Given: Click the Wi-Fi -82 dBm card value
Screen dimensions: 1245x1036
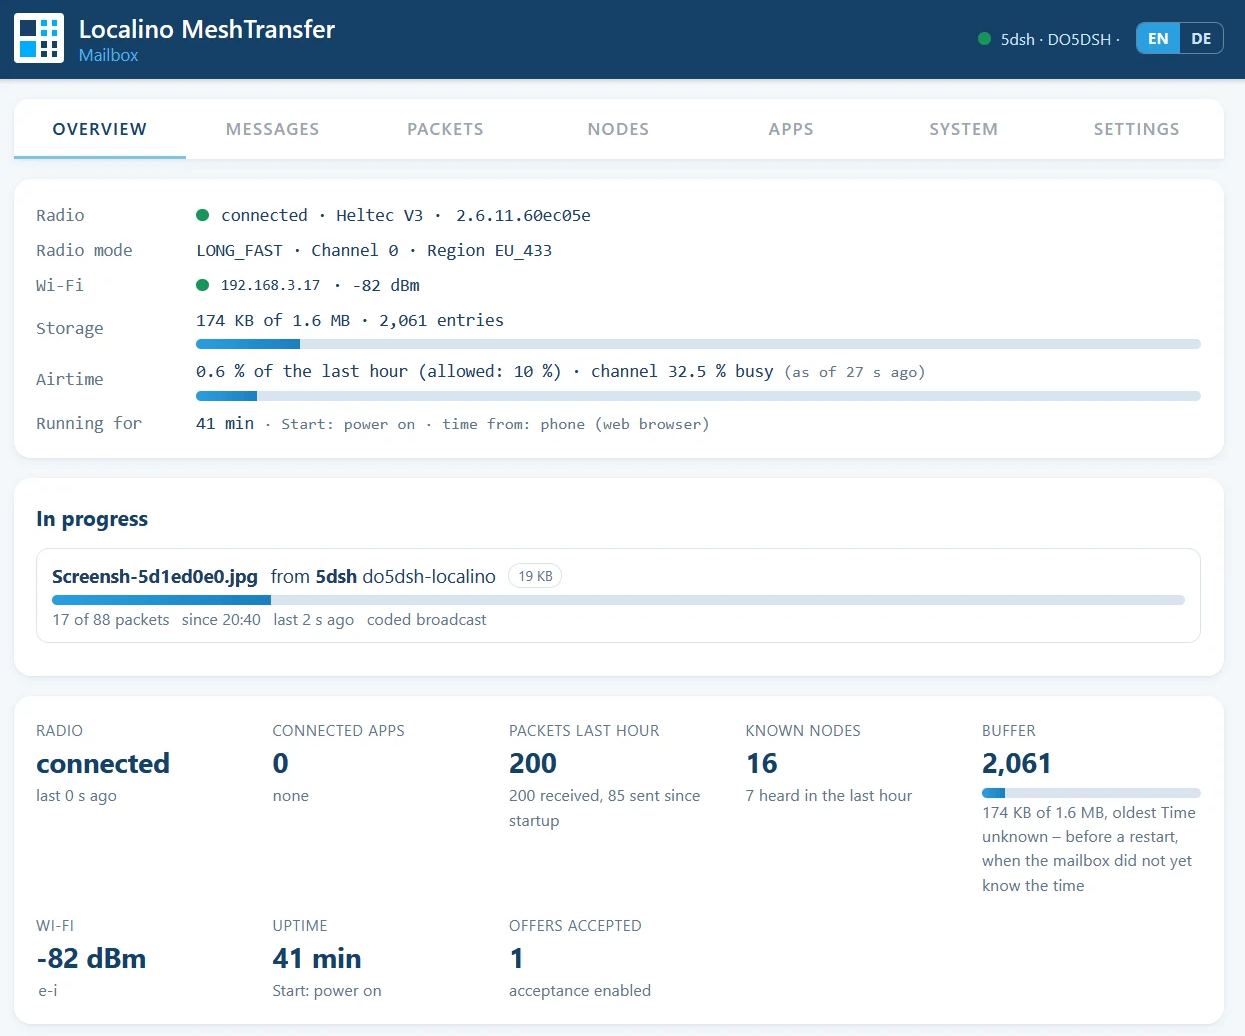Looking at the screenshot, I should [91, 959].
